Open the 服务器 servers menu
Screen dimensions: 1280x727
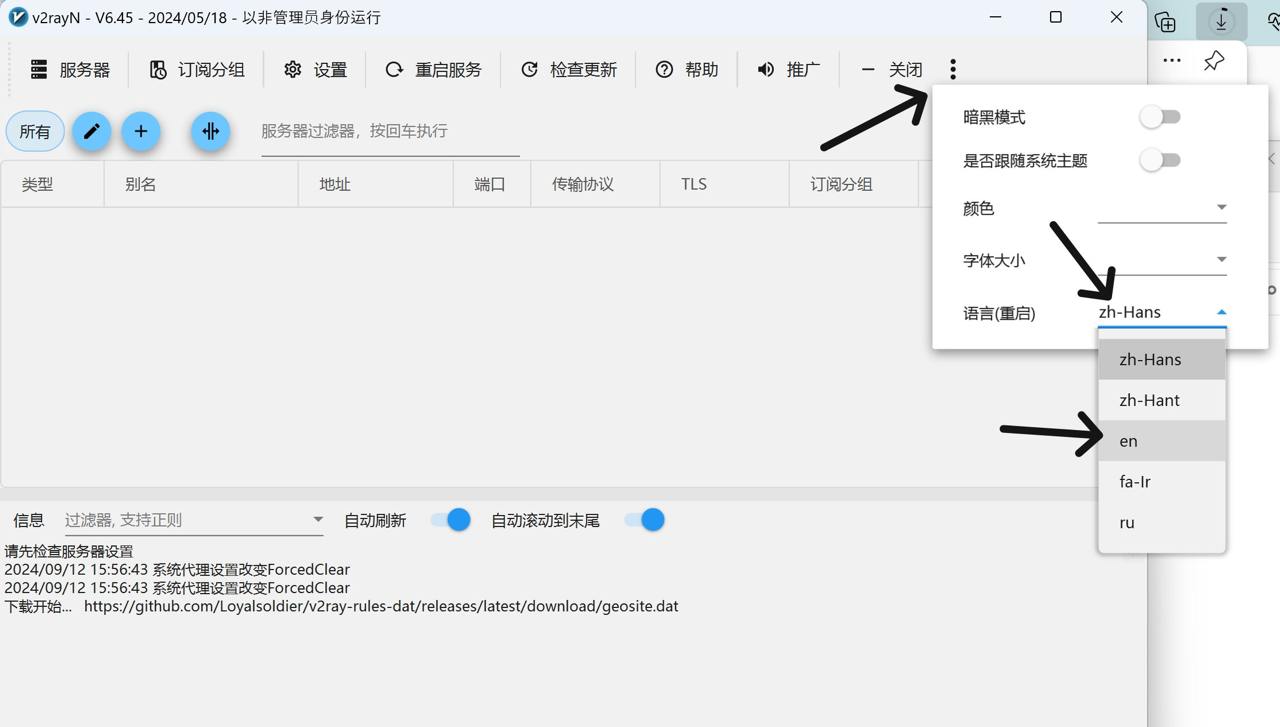tap(70, 69)
